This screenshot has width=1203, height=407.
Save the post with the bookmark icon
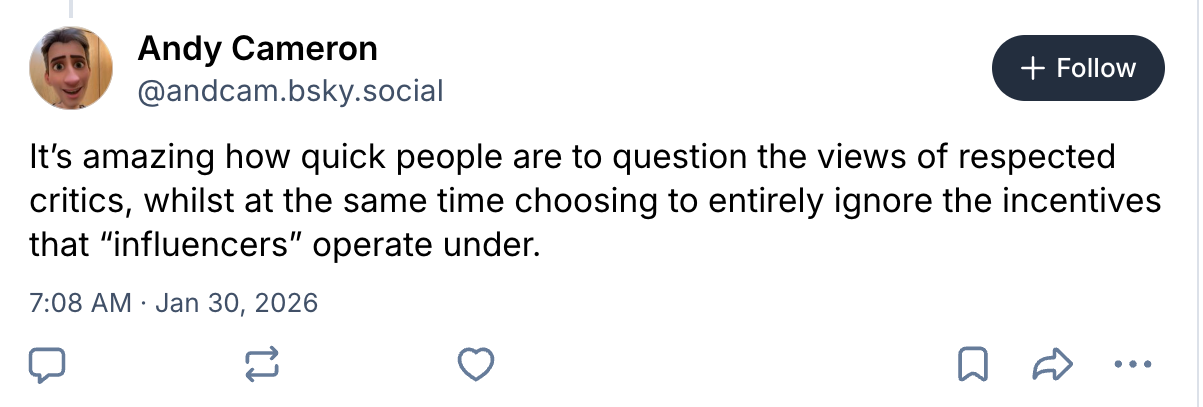pos(971,366)
